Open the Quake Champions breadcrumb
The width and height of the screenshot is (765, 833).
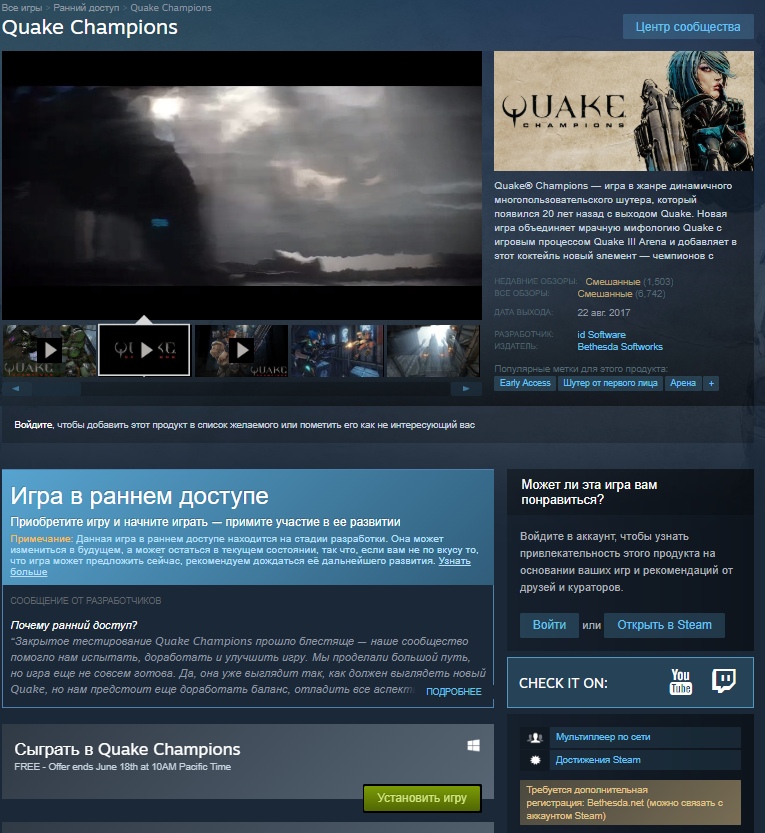click(x=171, y=7)
